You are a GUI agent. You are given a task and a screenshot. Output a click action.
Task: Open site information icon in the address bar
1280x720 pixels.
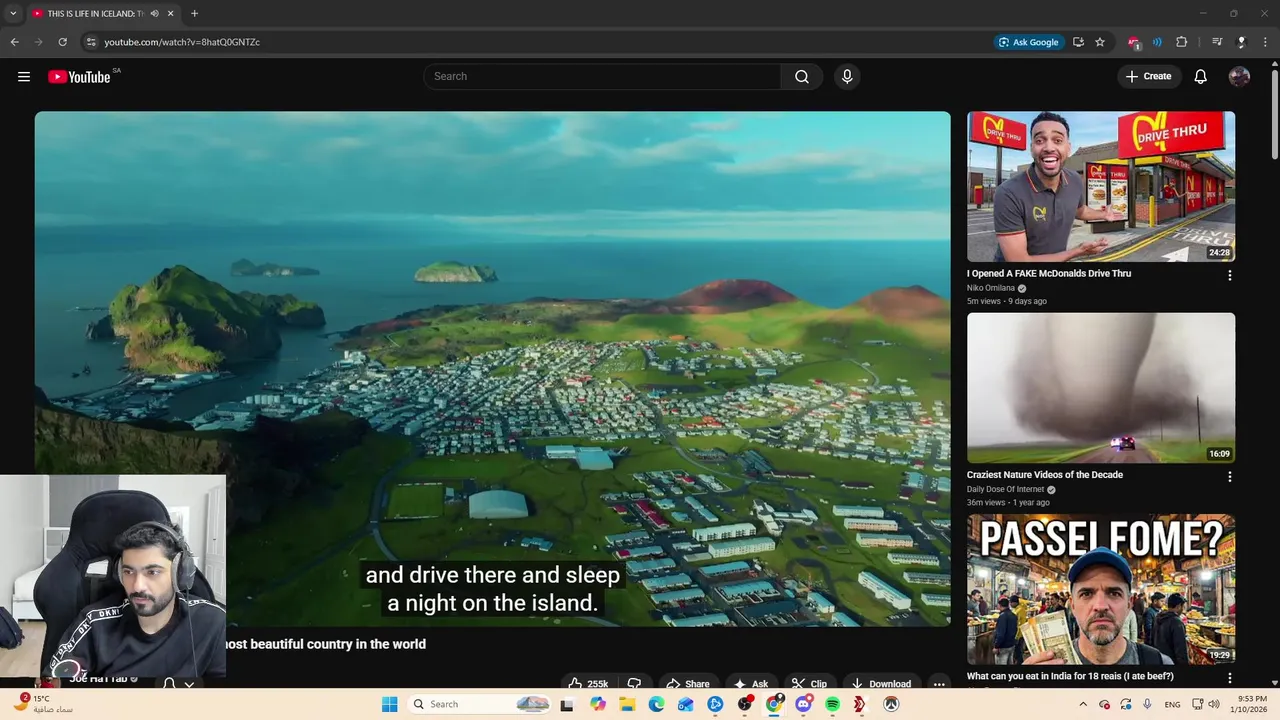coord(90,42)
